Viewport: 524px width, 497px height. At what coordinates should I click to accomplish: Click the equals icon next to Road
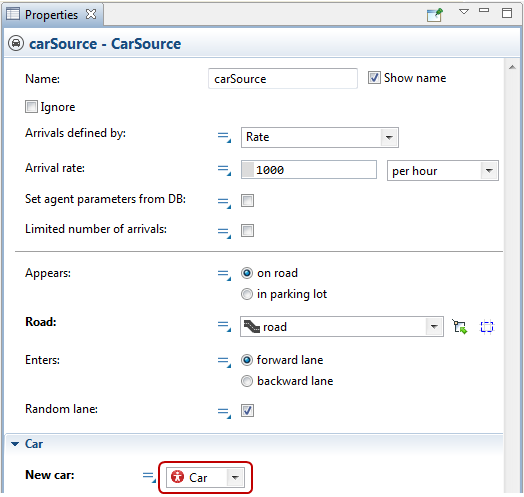tap(224, 326)
